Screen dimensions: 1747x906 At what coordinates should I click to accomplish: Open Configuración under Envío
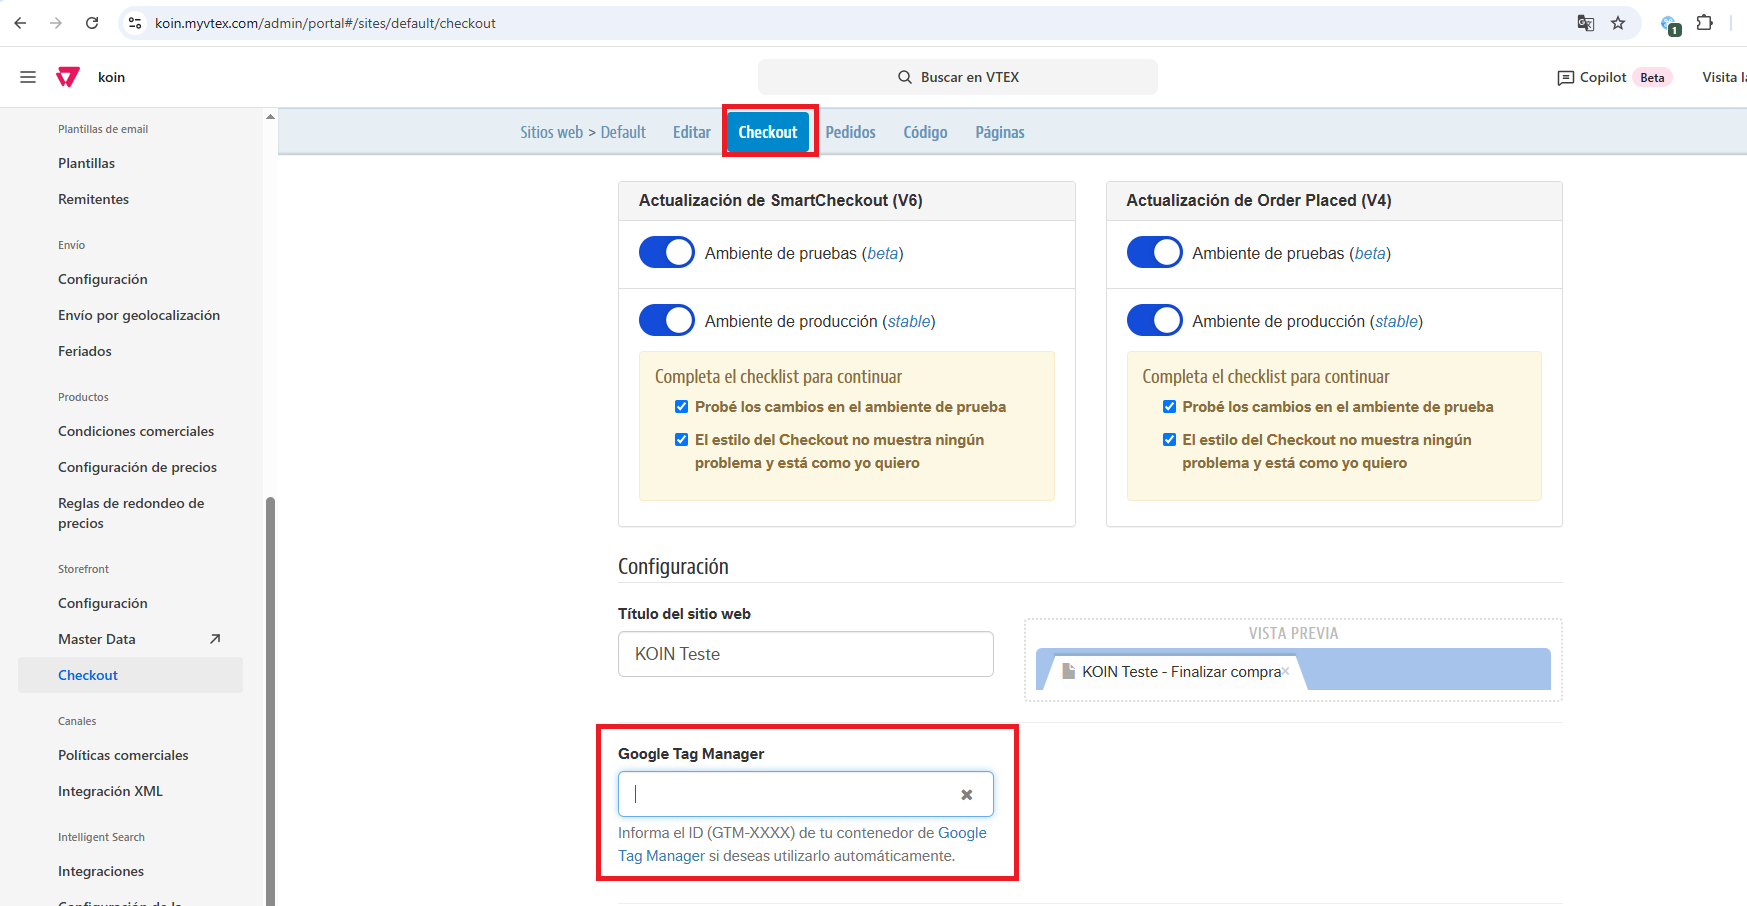(x=103, y=279)
